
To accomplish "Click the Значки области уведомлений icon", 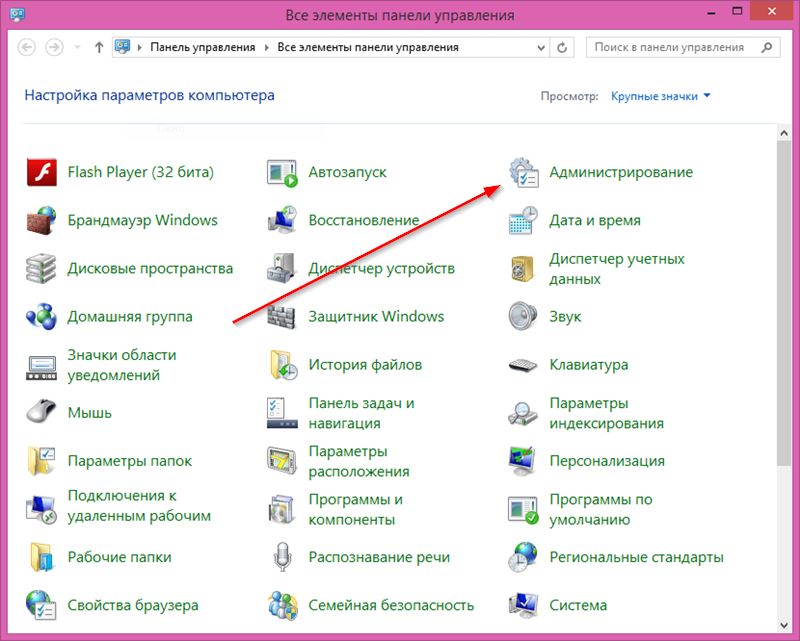I will click(x=41, y=367).
